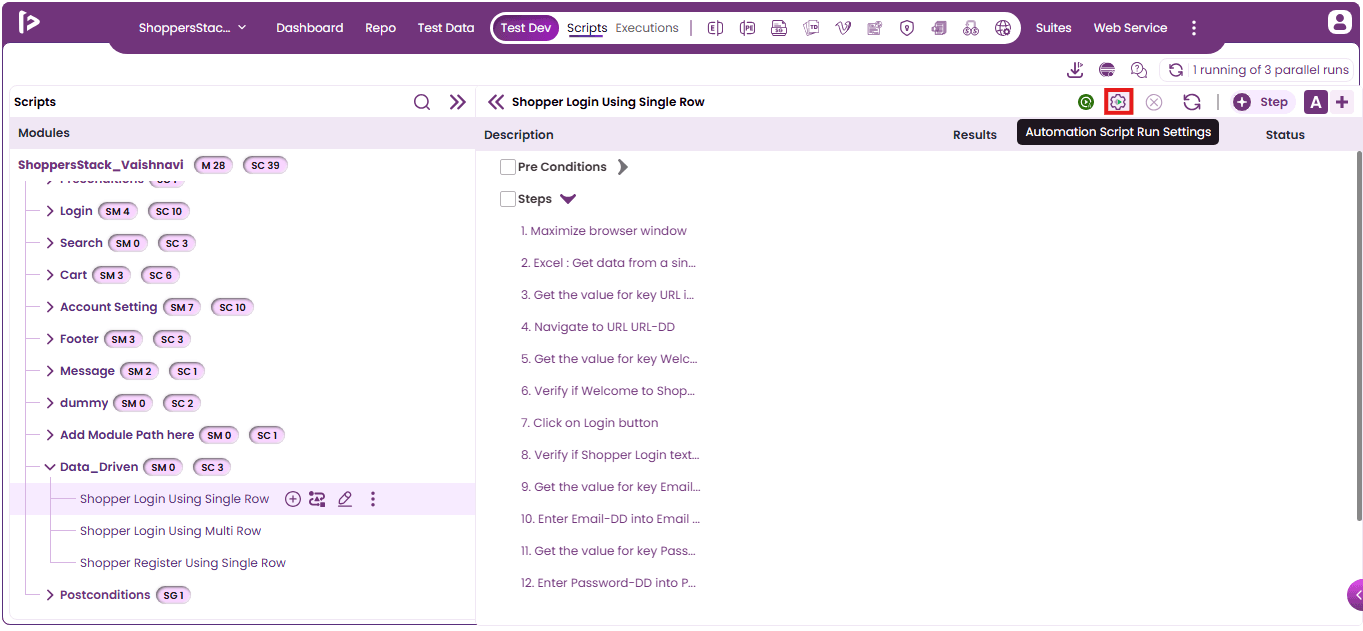Open the globe settings icon in top bar
This screenshot has width=1363, height=631.
1003,28
